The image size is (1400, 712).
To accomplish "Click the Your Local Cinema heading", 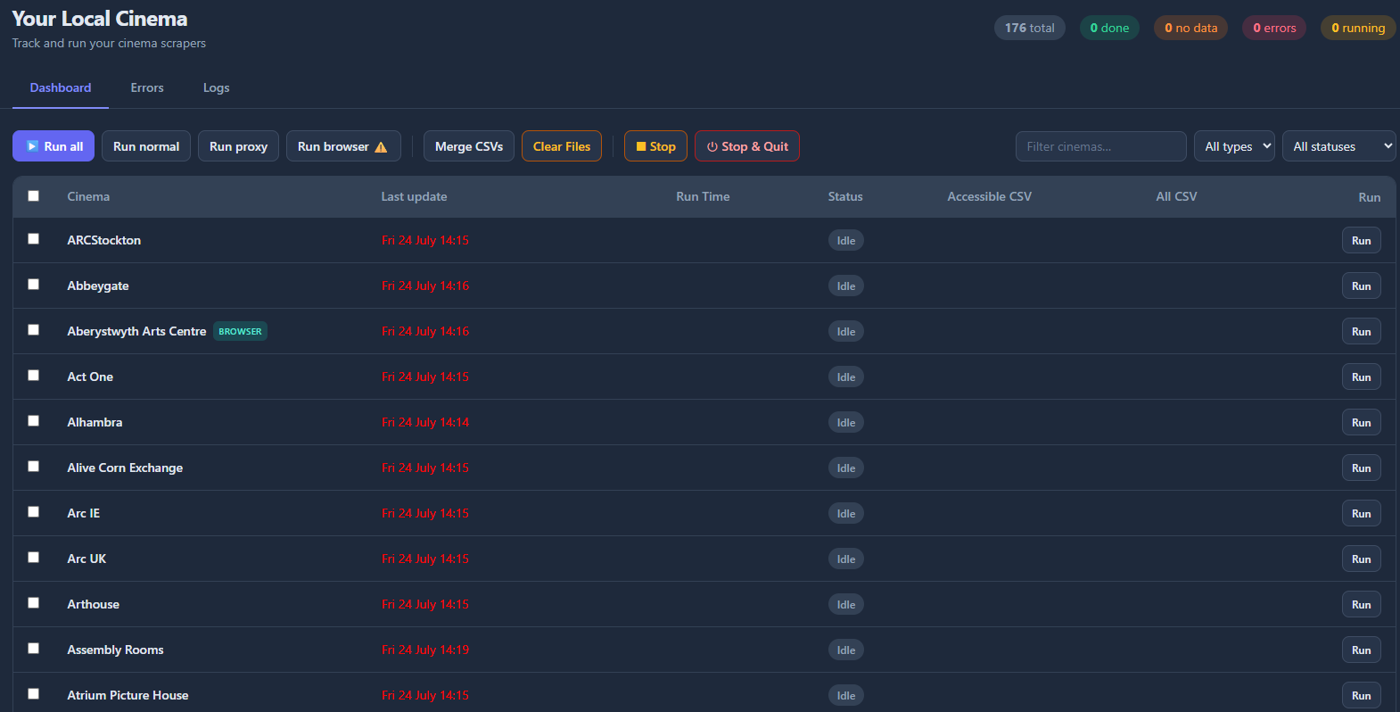I will coord(99,18).
